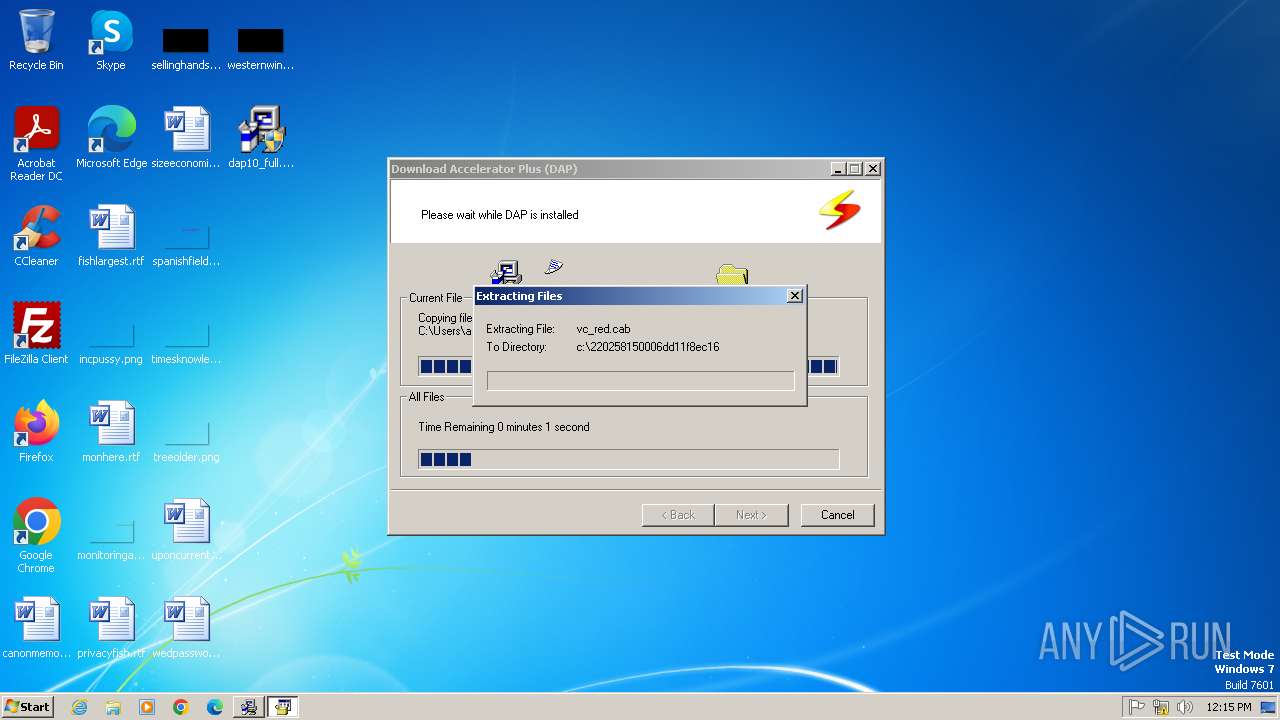Click 'Please wait while DAP is installed' text
1280x720 pixels.
tap(500, 215)
